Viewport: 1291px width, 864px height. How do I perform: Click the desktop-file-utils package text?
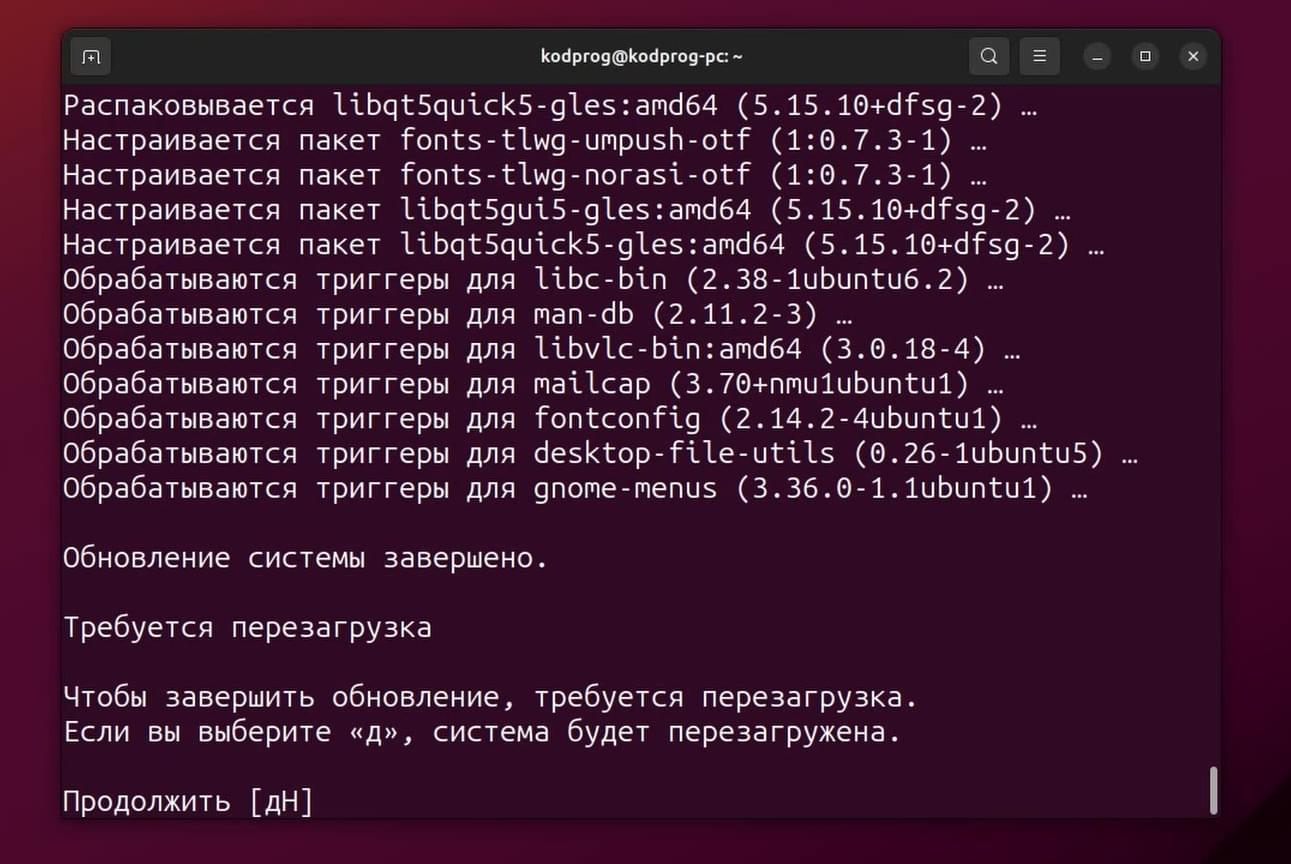[684, 454]
